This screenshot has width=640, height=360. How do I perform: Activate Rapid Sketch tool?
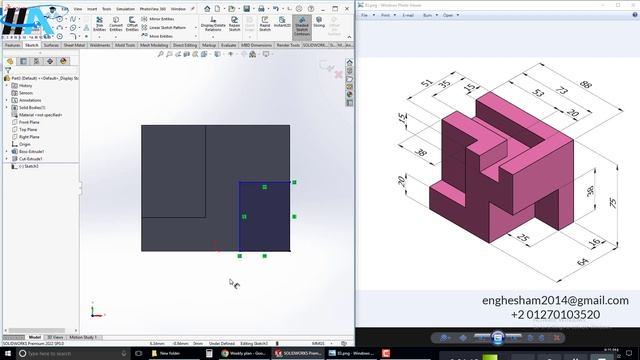coord(265,24)
